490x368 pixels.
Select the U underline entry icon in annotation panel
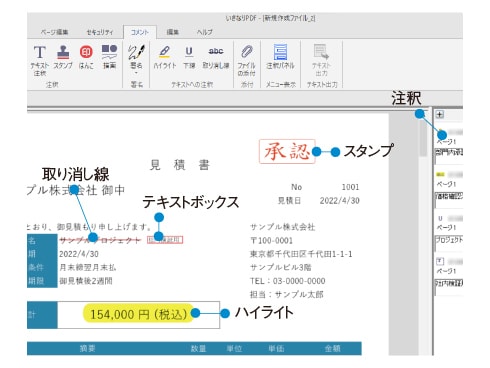coord(440,218)
